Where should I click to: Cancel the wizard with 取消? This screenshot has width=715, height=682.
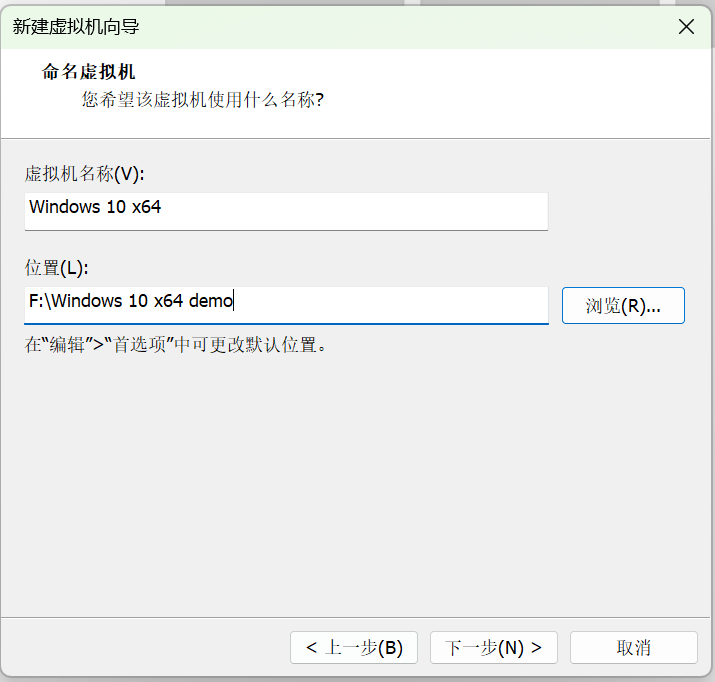click(x=633, y=647)
